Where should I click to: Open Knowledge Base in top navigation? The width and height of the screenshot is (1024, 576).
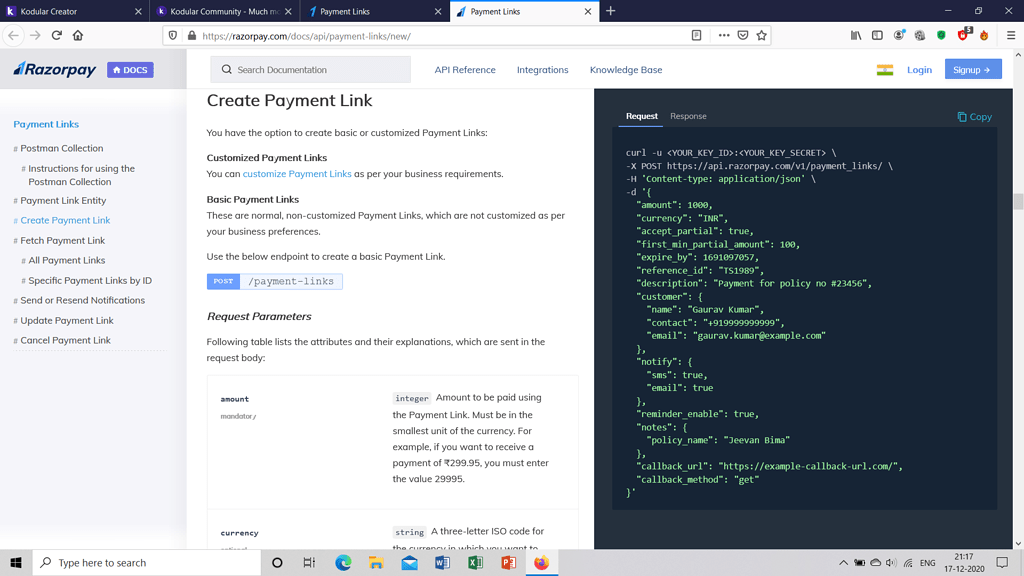coord(626,70)
